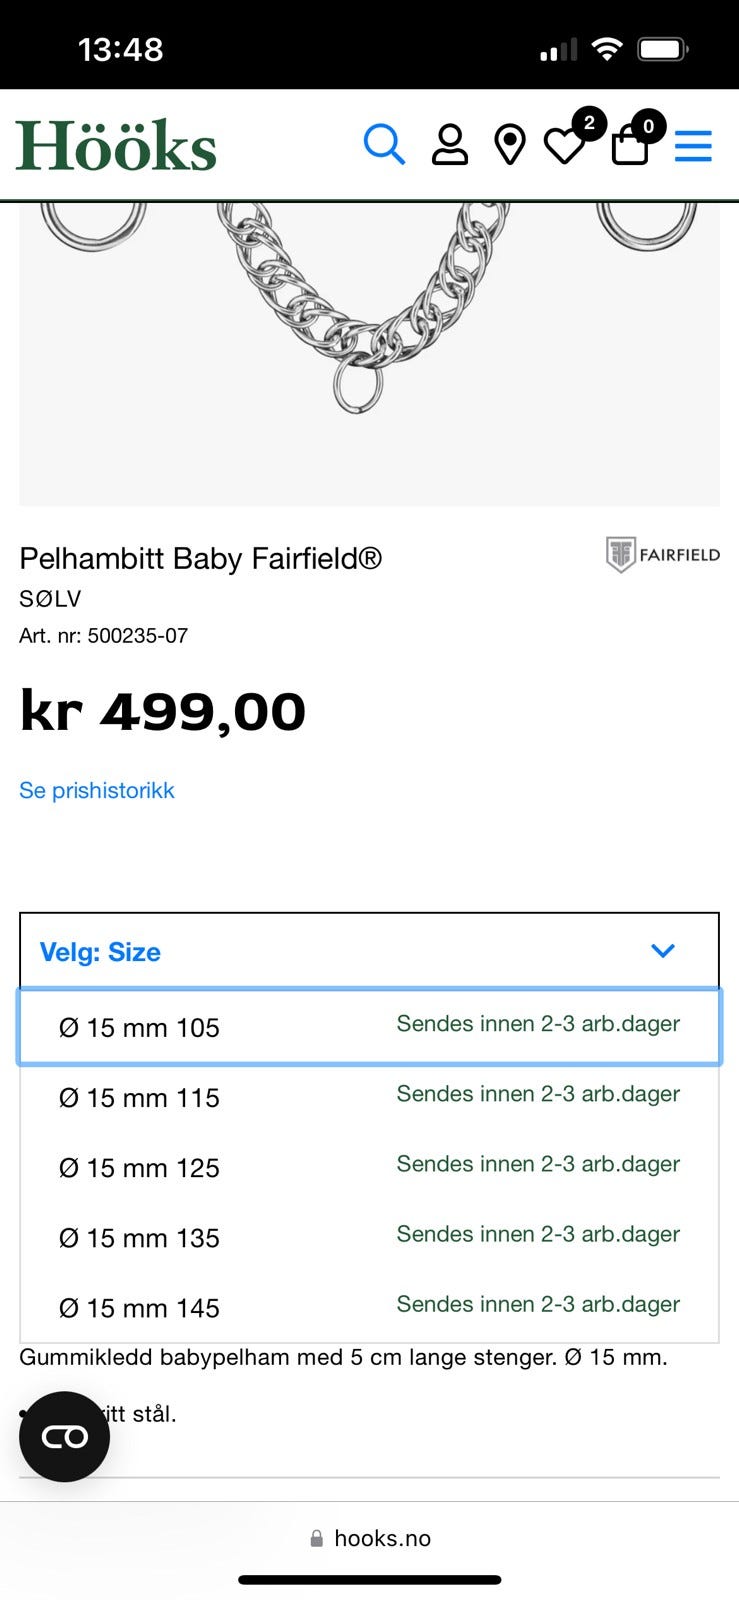Select size Ø 15 mm 105

(x=369, y=1027)
